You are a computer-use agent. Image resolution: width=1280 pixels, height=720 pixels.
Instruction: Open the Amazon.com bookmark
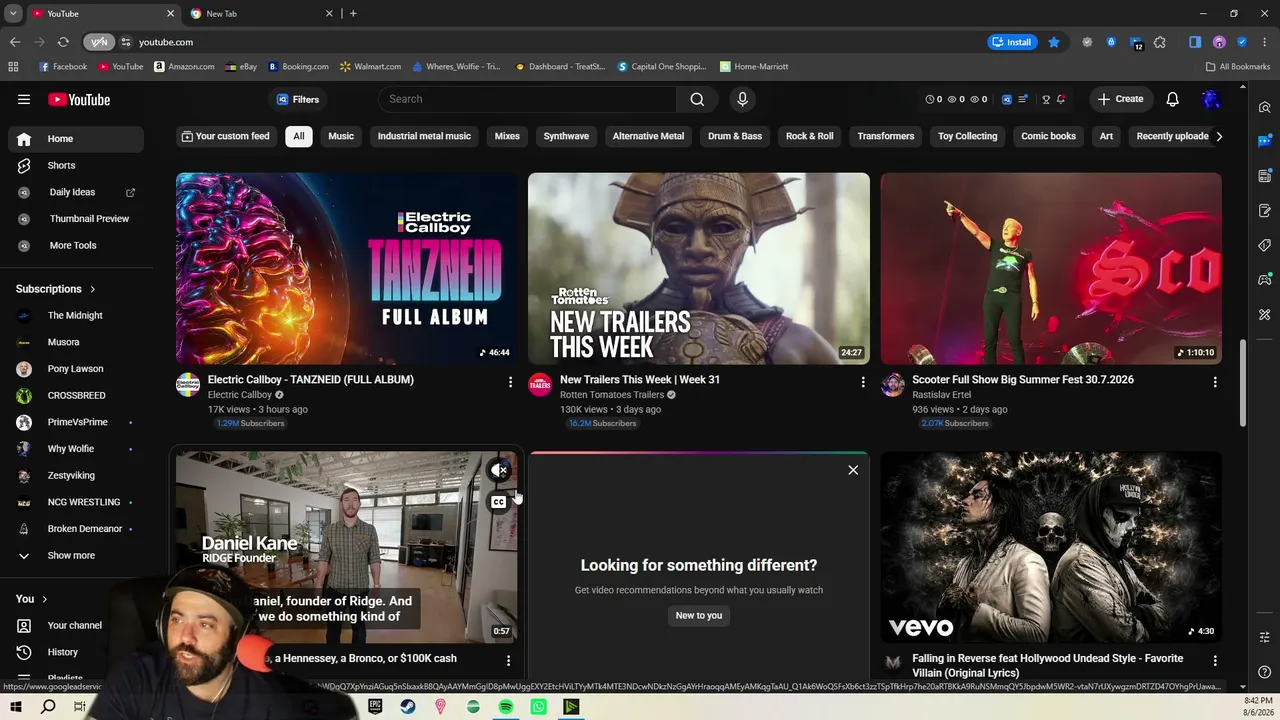[184, 67]
